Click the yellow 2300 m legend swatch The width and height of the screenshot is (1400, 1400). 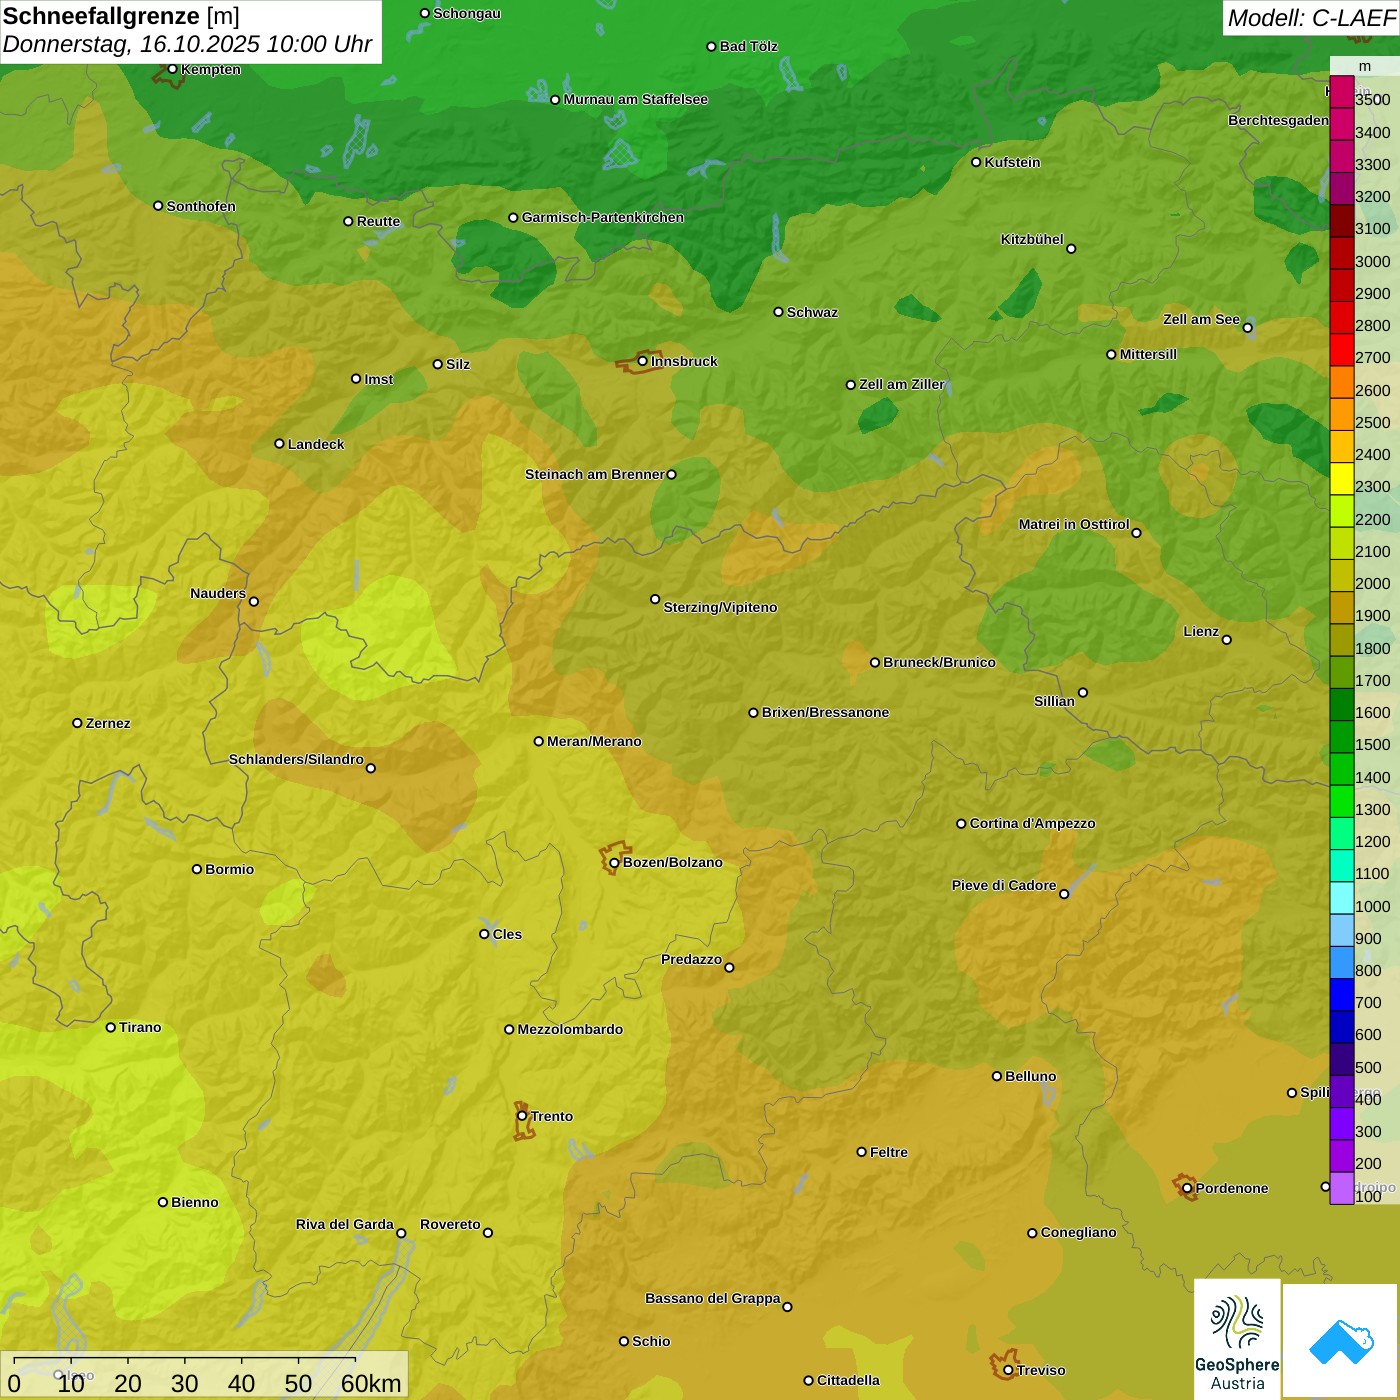pos(1341,479)
